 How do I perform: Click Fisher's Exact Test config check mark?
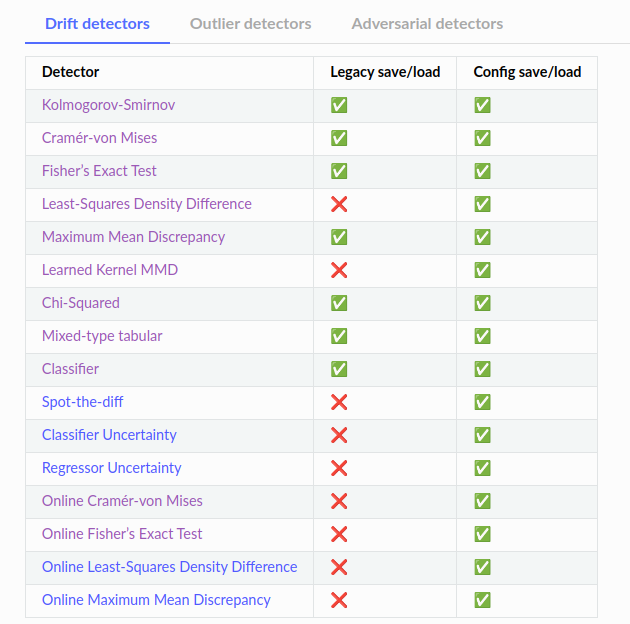[483, 171]
